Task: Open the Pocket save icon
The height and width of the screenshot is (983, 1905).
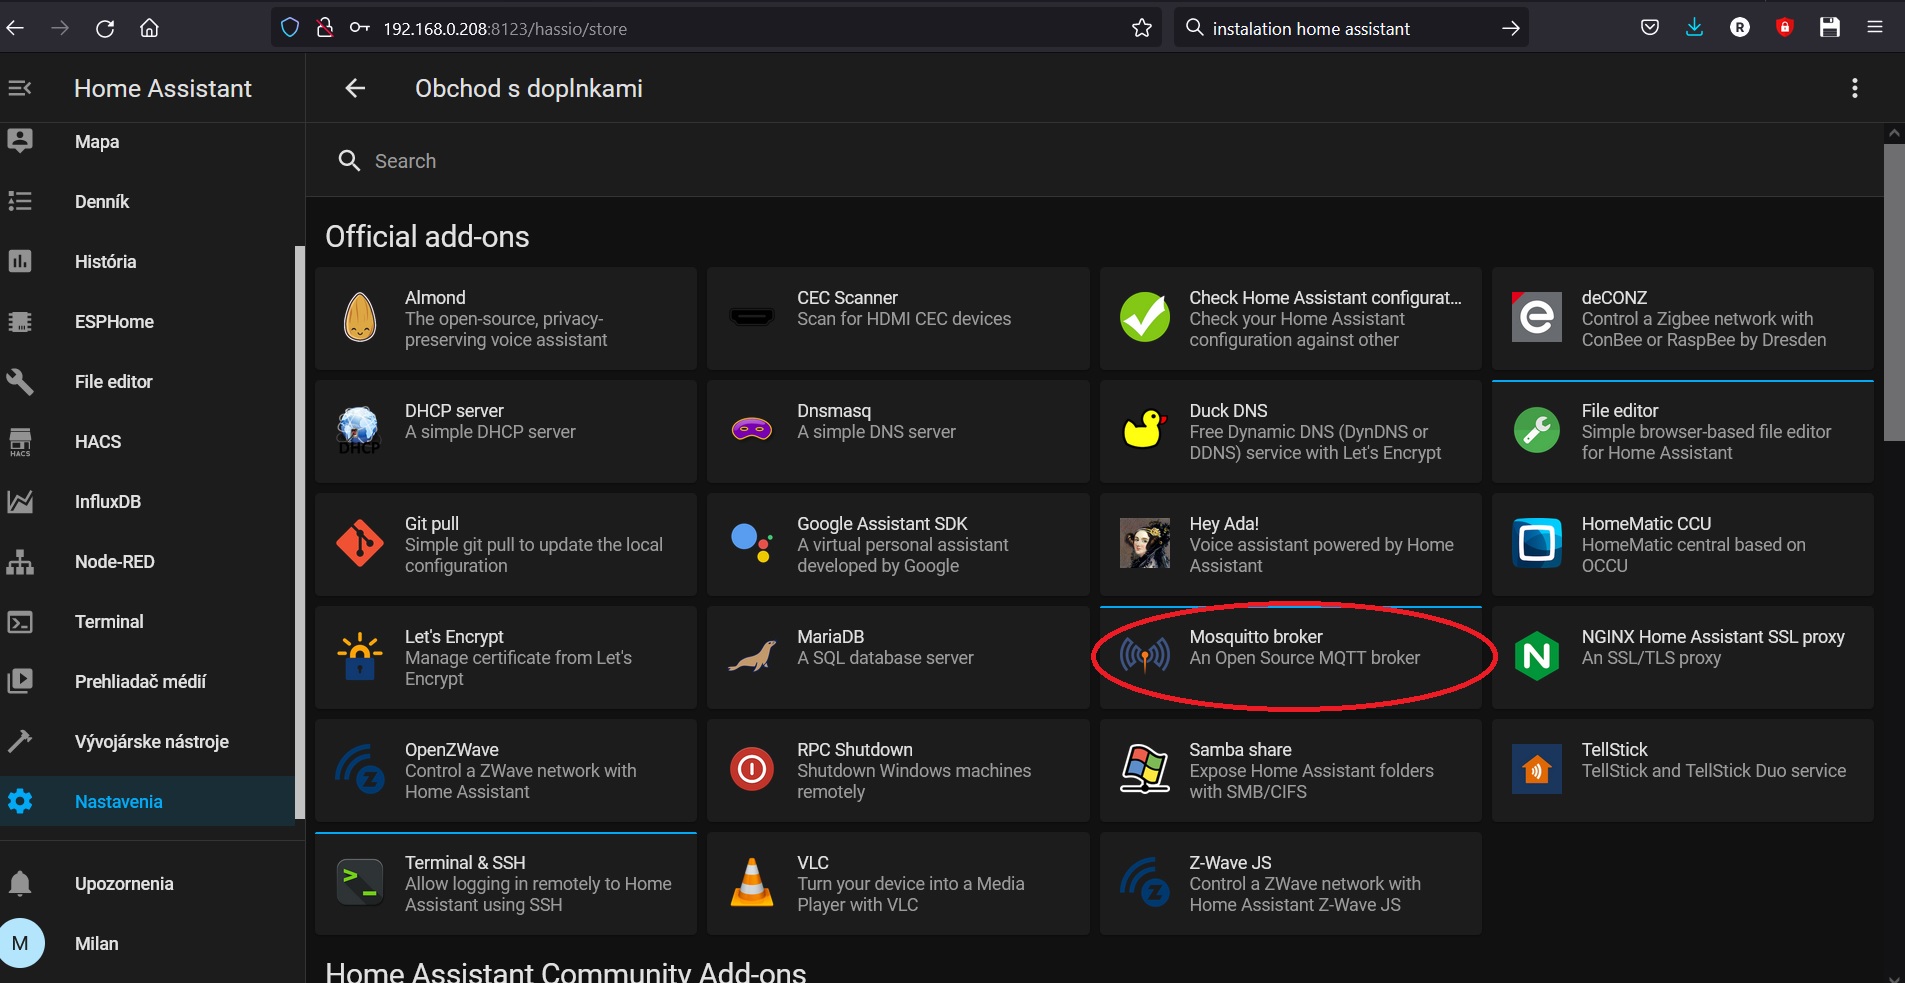Action: tap(1650, 28)
